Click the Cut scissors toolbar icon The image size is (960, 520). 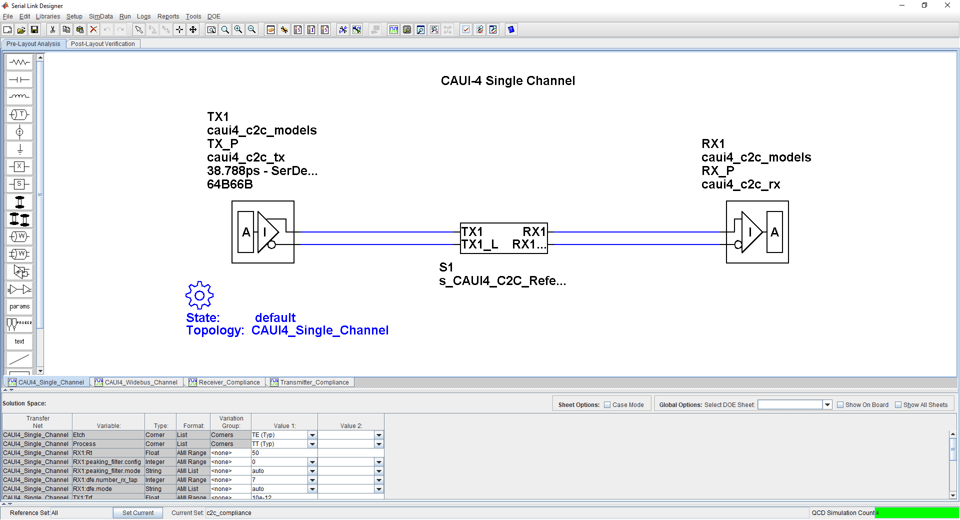click(x=53, y=29)
